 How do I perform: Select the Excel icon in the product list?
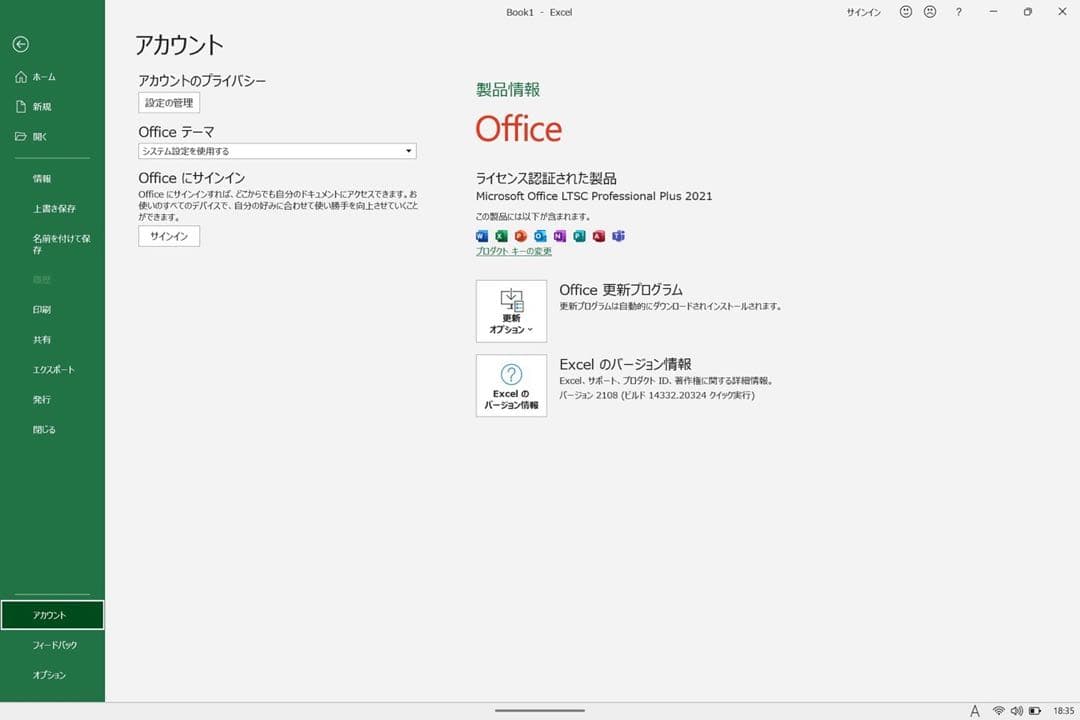click(501, 236)
